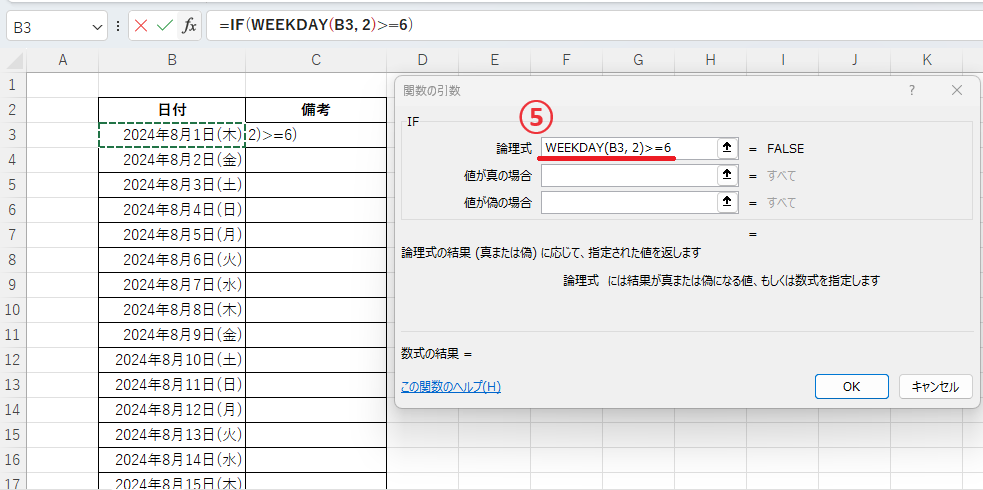983x490 pixels.
Task: Click the 備考 cell beside 2024年8月3日(土)
Action: point(316,185)
